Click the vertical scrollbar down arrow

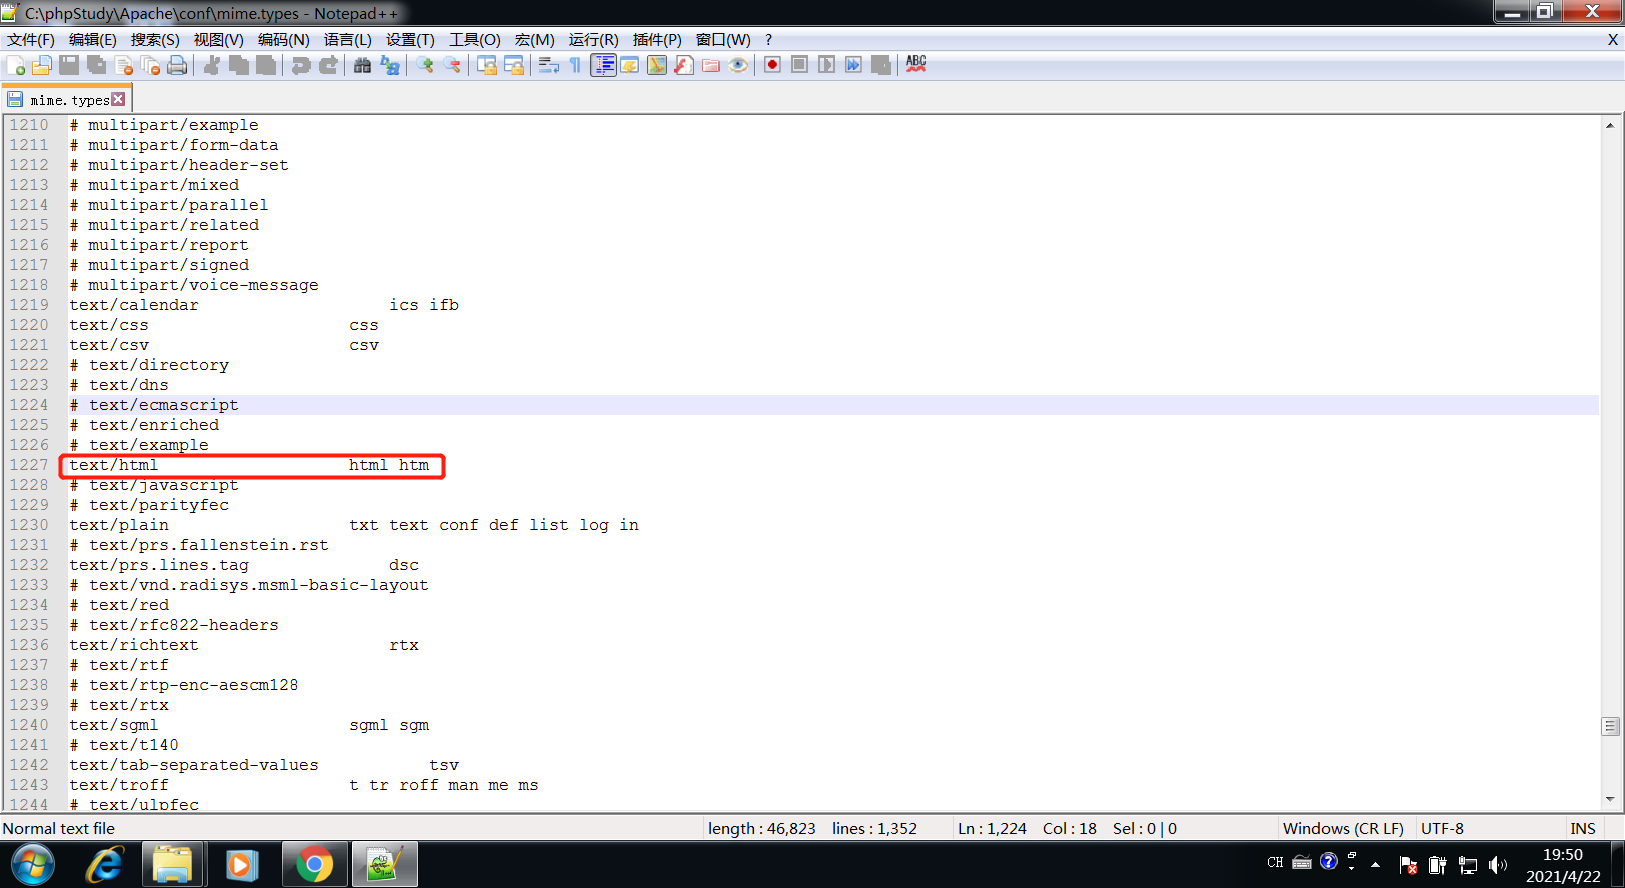[1610, 799]
